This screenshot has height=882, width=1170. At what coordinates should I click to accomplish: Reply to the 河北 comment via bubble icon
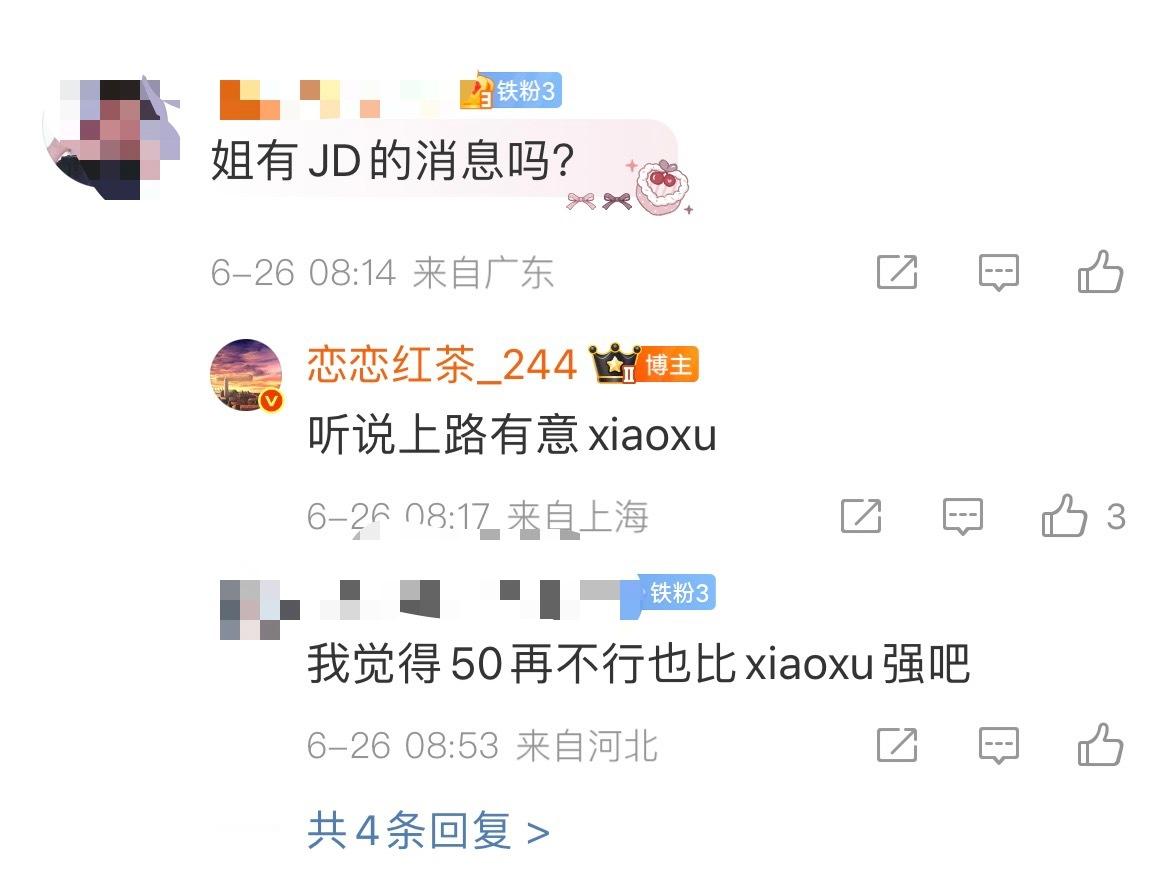[998, 745]
